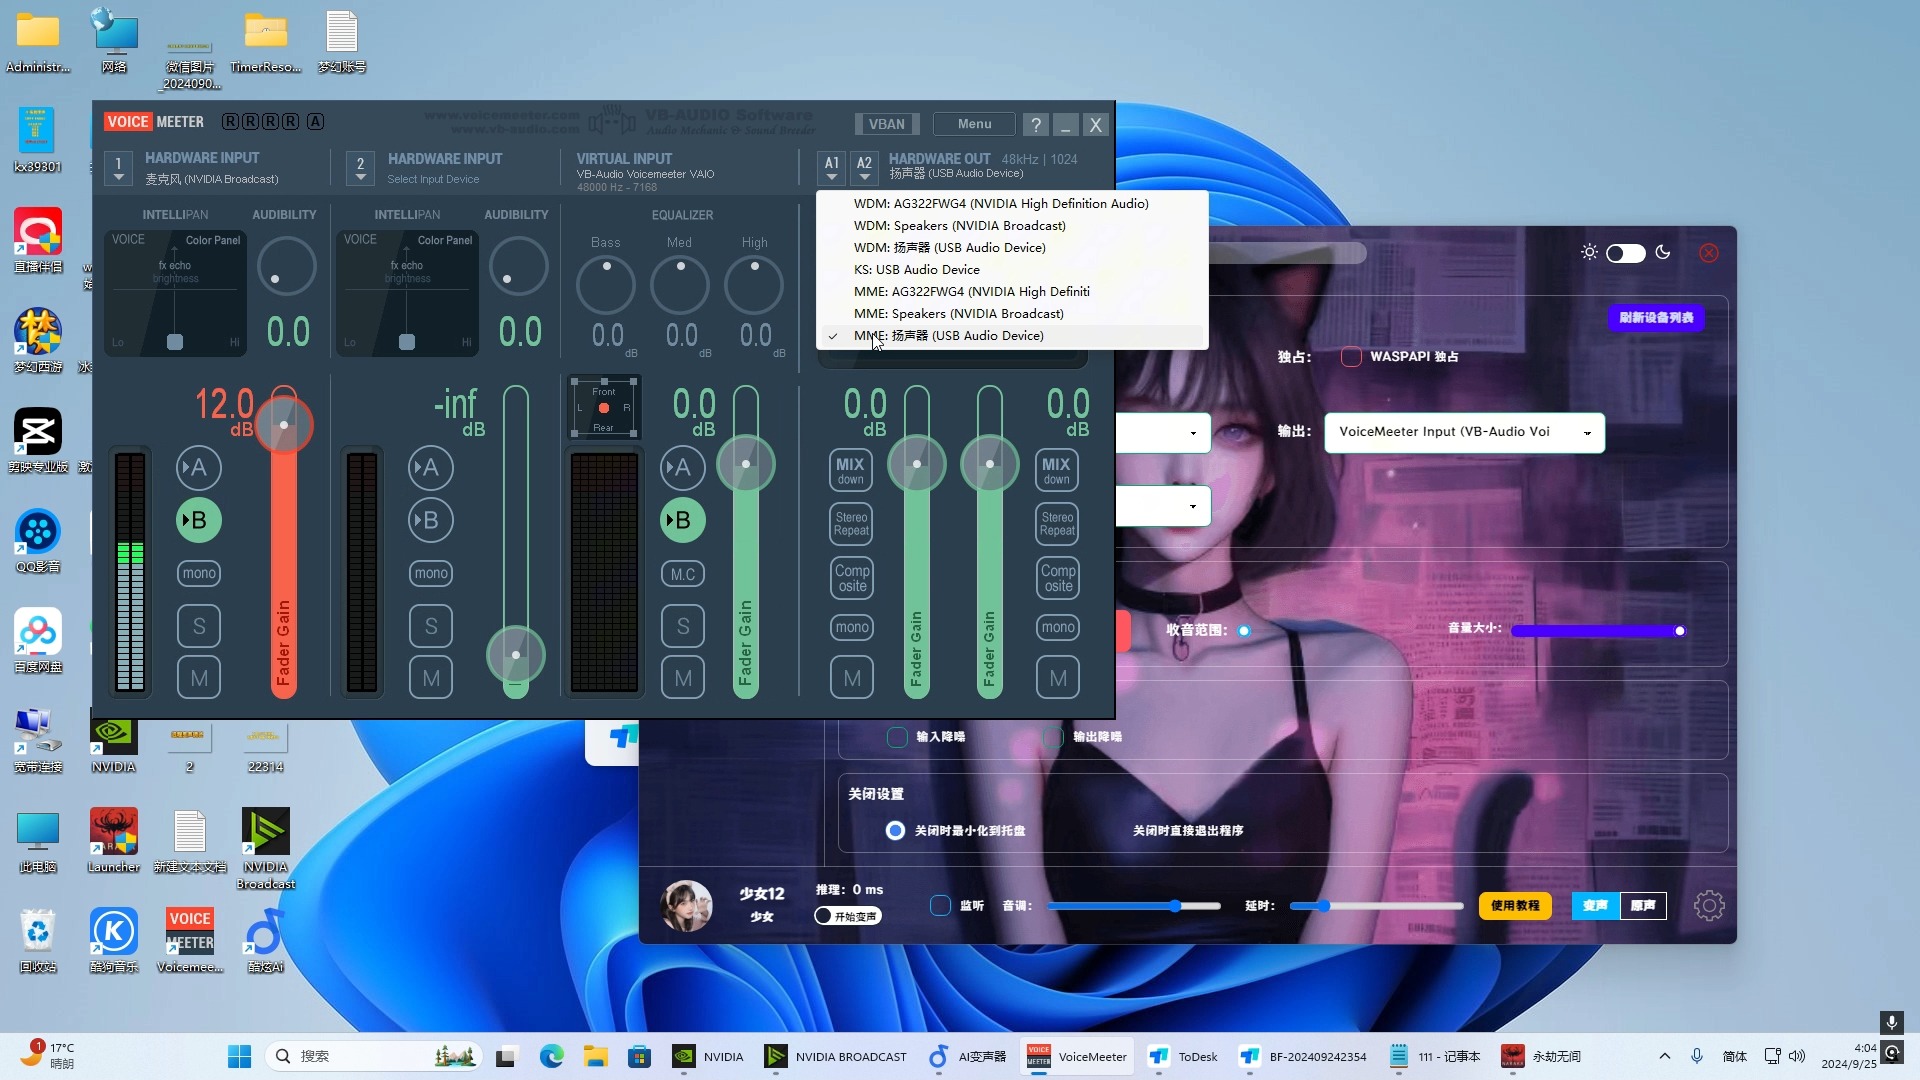The height and width of the screenshot is (1080, 1920).
Task: Click the 少女12 voice avatar
Action: coord(686,906)
